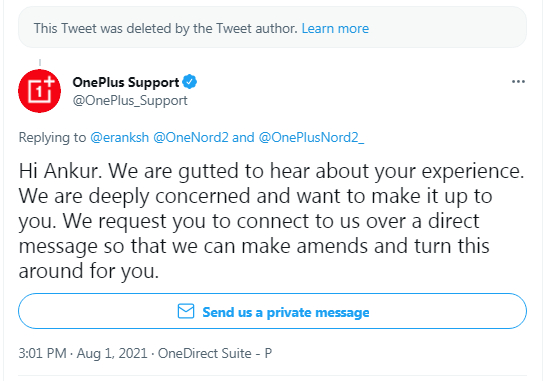Click the 3:01 PM timestamp
This screenshot has height=381, width=555.
(x=42, y=353)
